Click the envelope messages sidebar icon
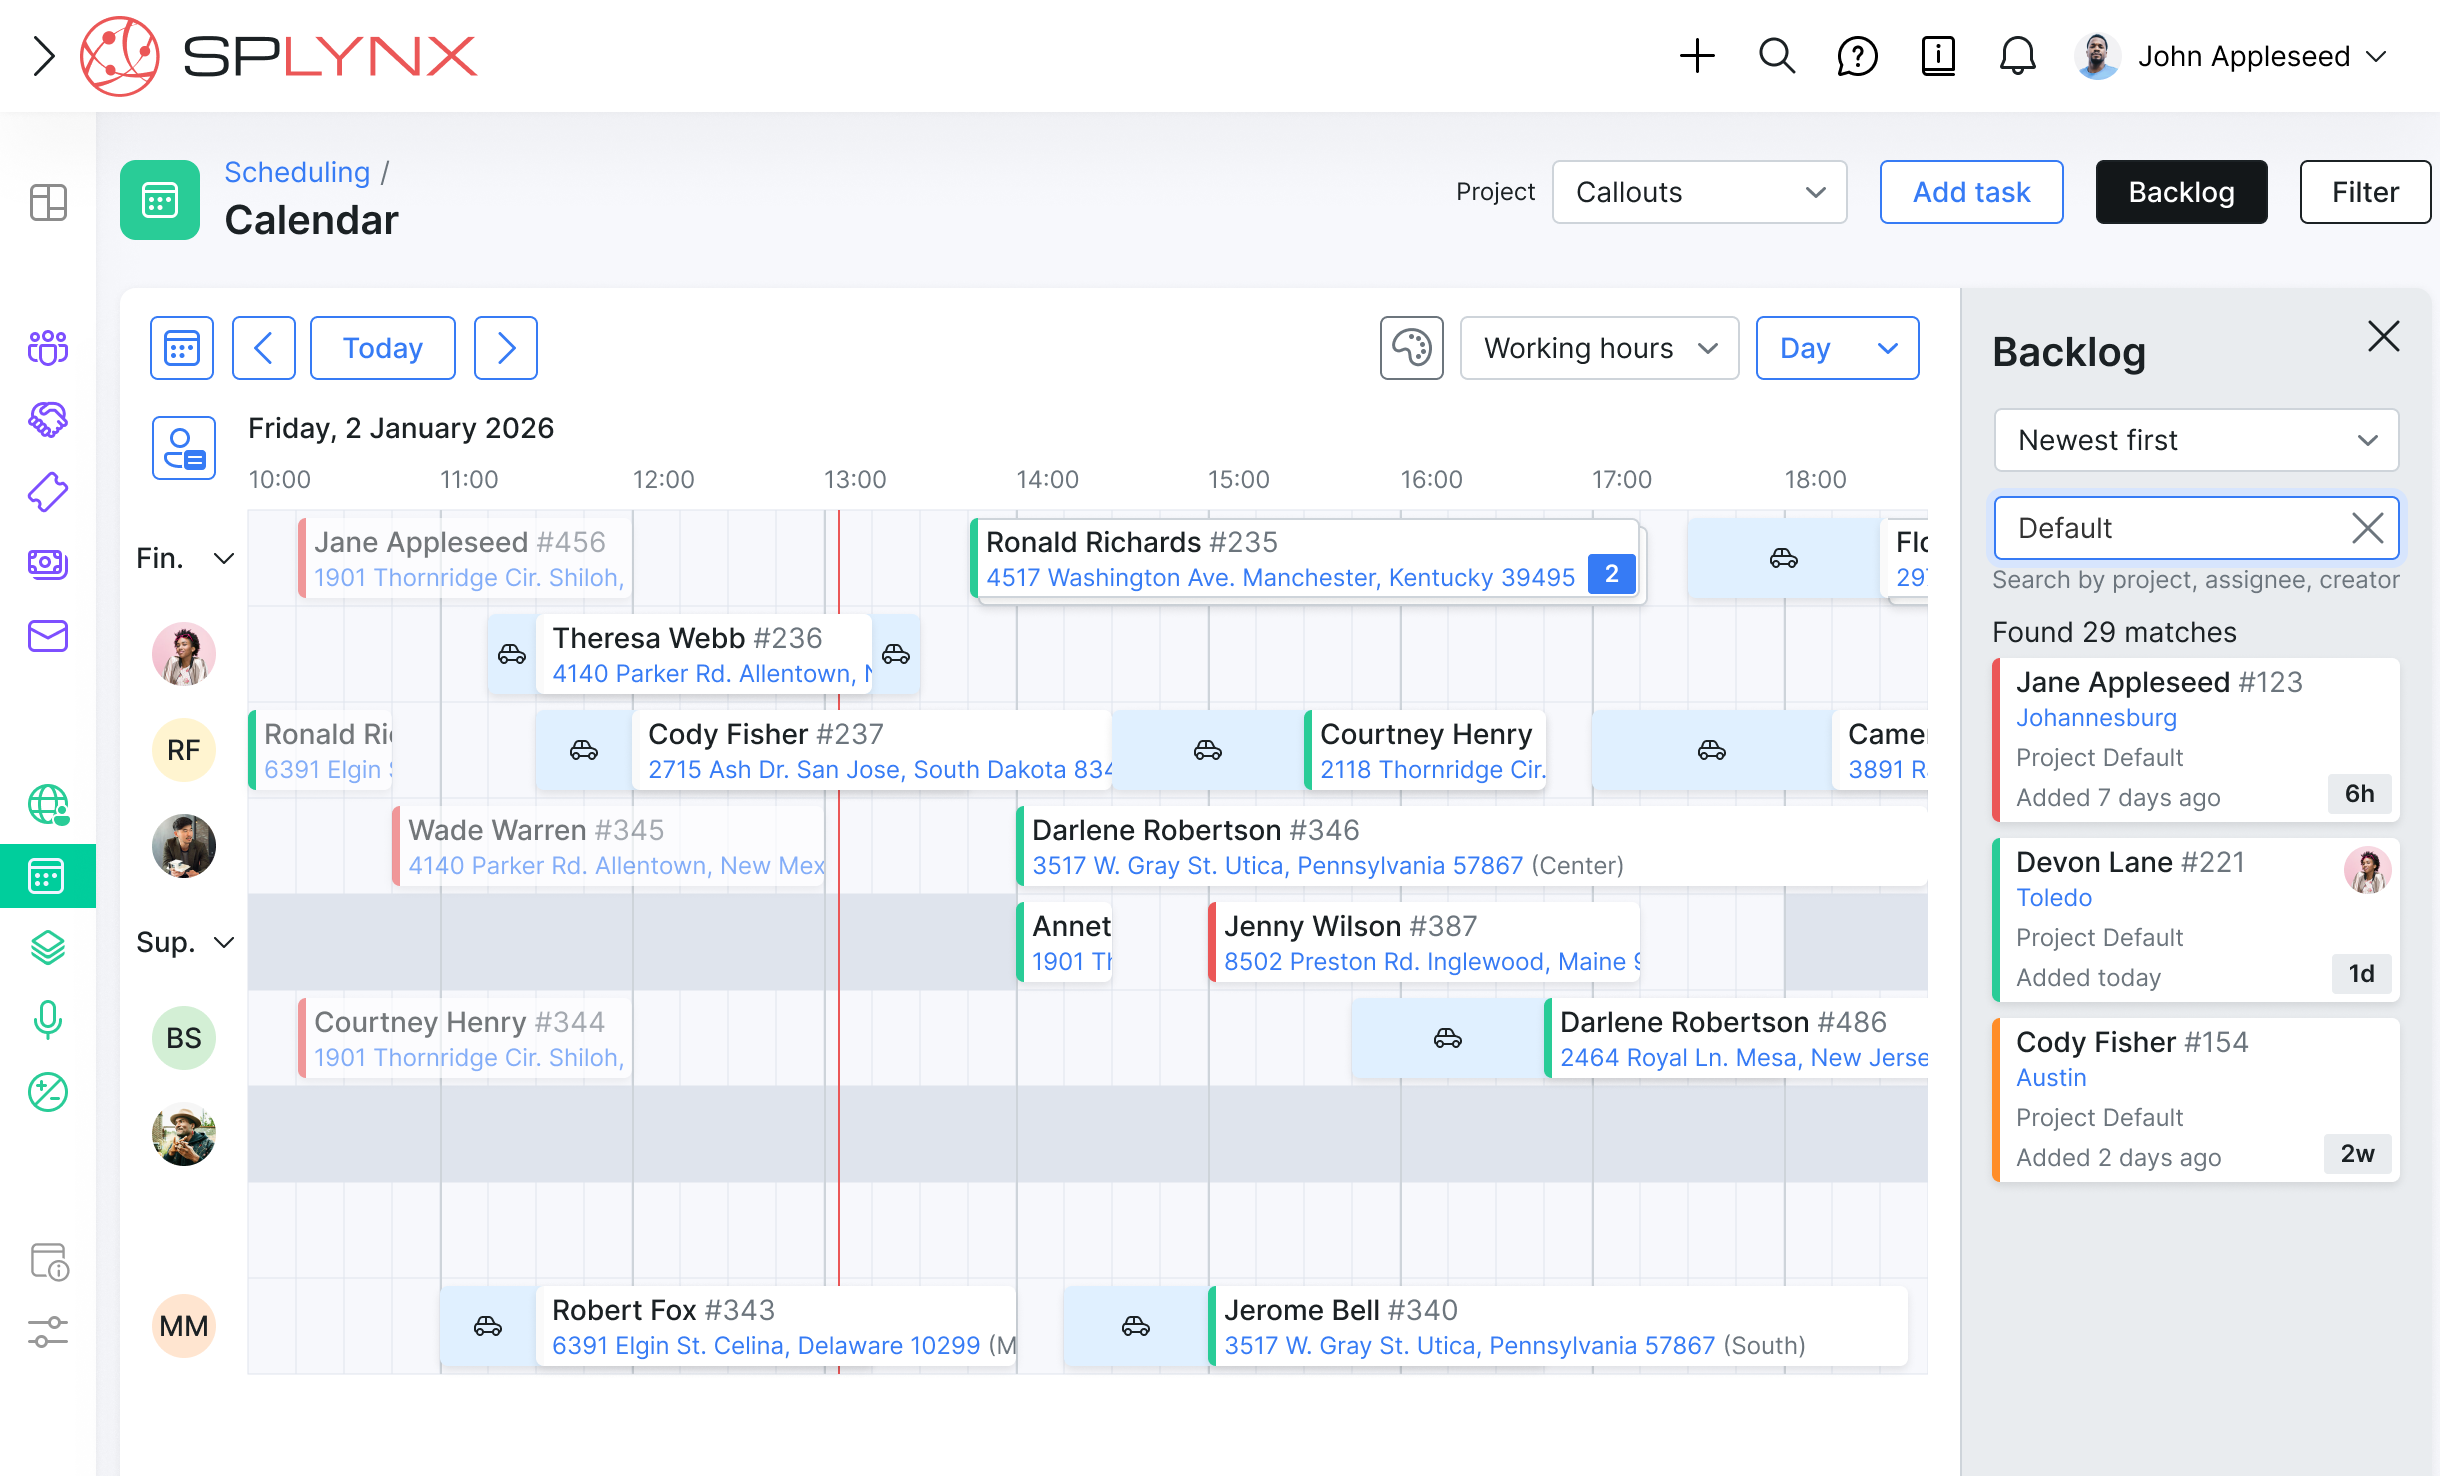The height and width of the screenshot is (1476, 2440). 47,636
